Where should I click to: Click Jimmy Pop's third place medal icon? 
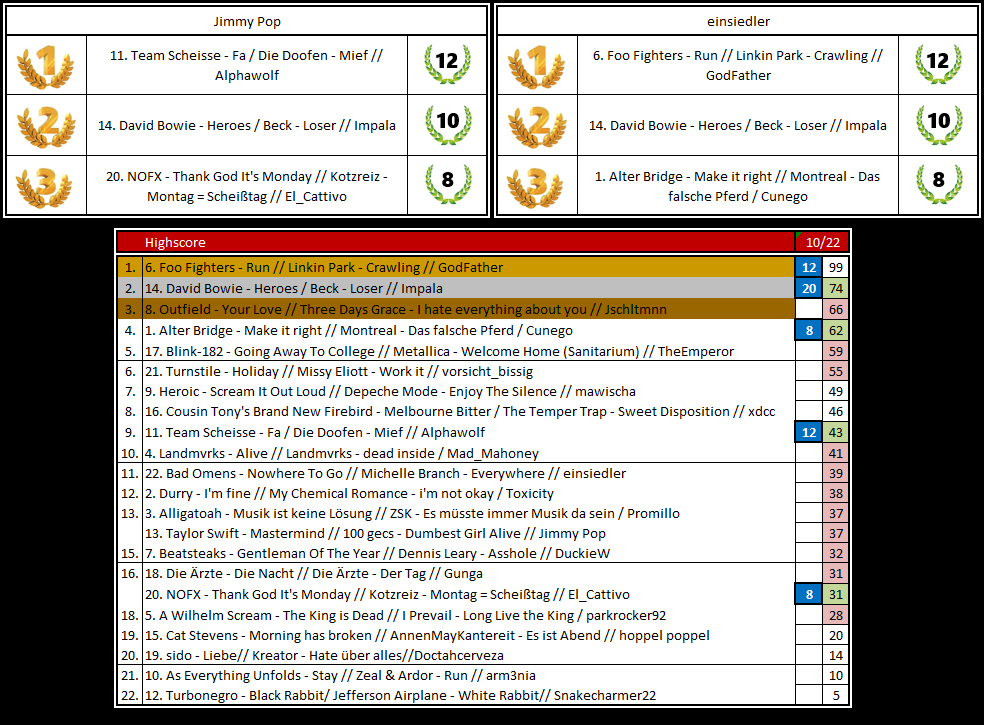coord(46,185)
